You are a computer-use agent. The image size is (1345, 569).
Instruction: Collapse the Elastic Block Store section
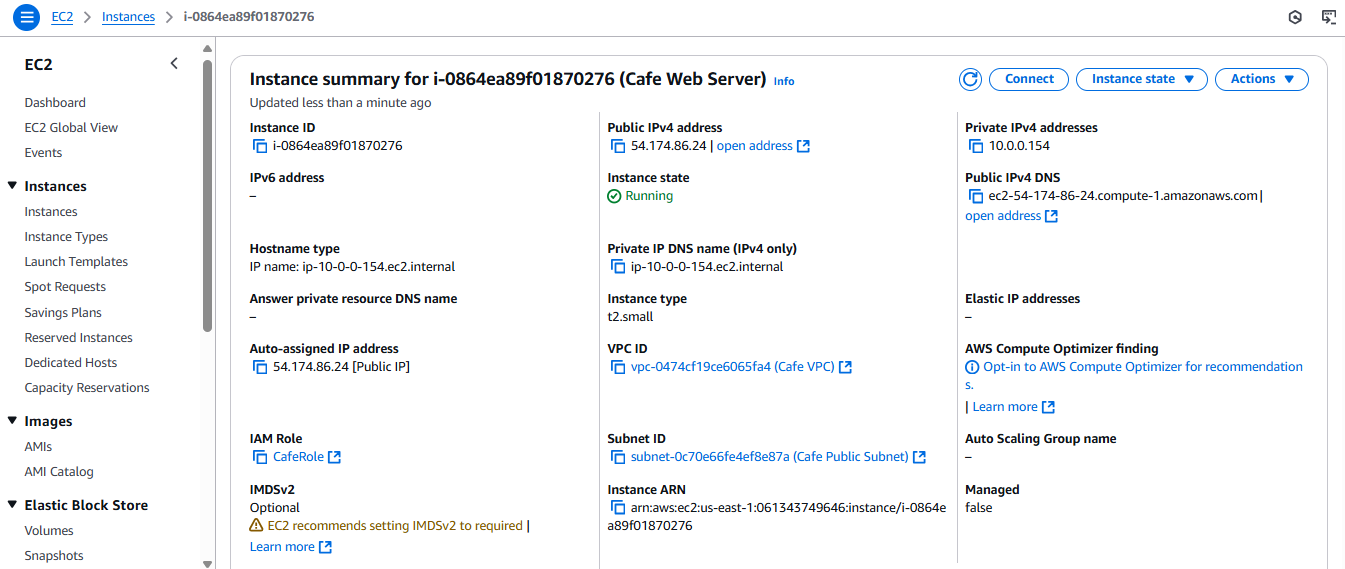coord(12,505)
